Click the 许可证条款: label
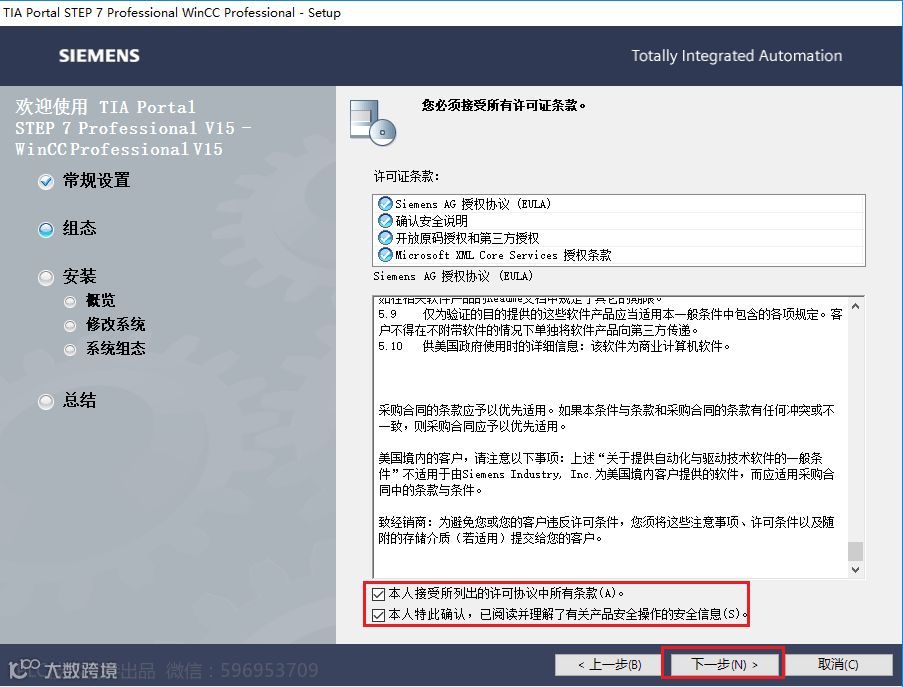The image size is (903, 687). coord(407,176)
